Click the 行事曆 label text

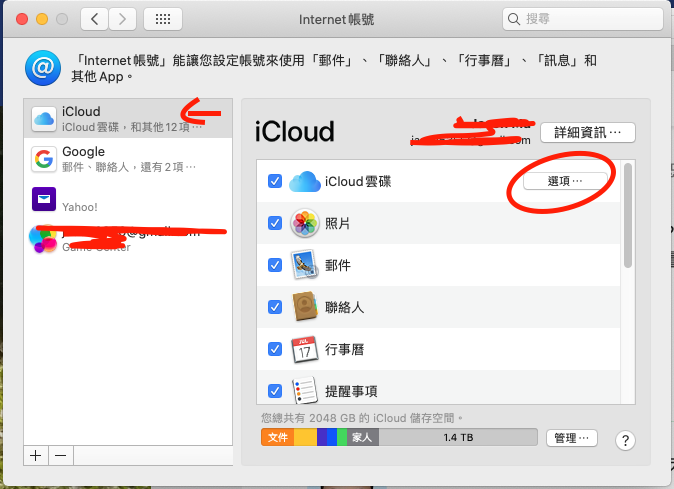(344, 349)
